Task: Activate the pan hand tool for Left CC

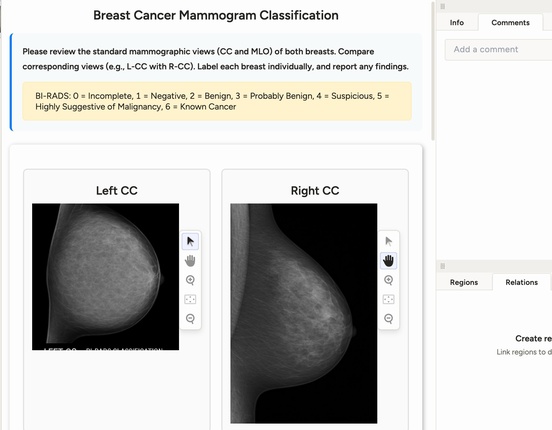Action: coord(190,261)
